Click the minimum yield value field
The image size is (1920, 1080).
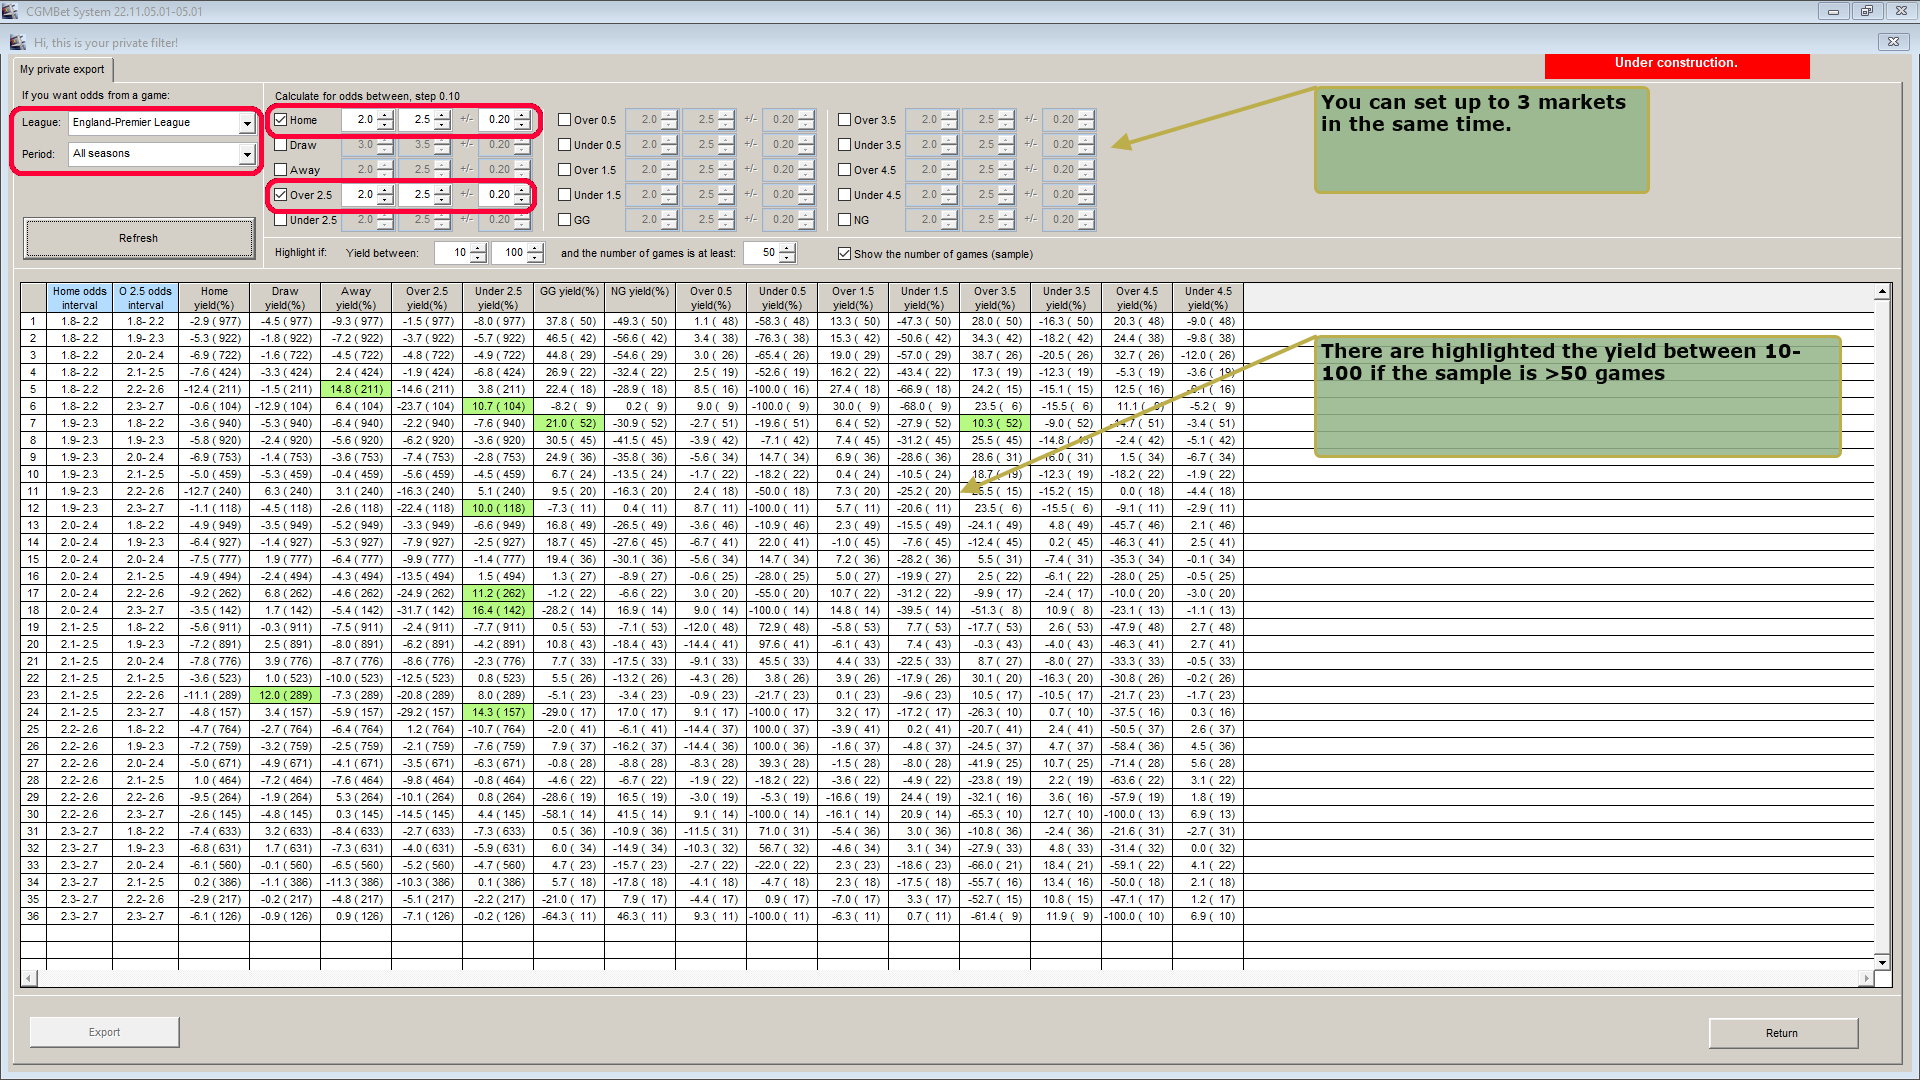[x=452, y=253]
